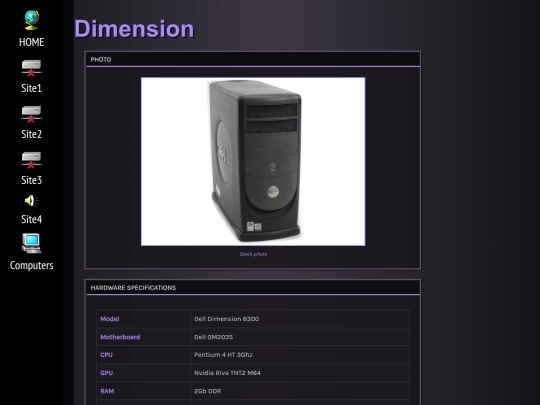Select the 'Model' row label
Viewport: 540px width, 405px height.
point(110,319)
